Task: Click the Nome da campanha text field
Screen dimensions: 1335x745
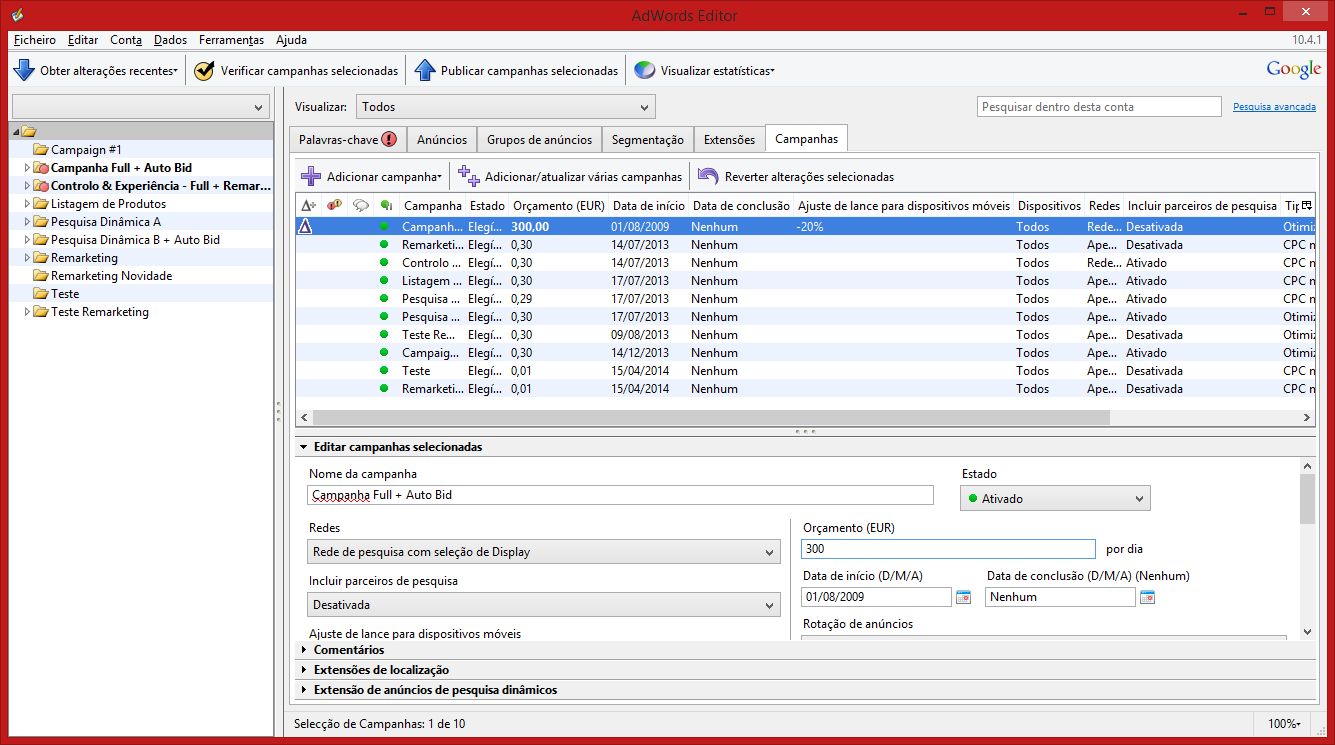Action: pos(620,495)
